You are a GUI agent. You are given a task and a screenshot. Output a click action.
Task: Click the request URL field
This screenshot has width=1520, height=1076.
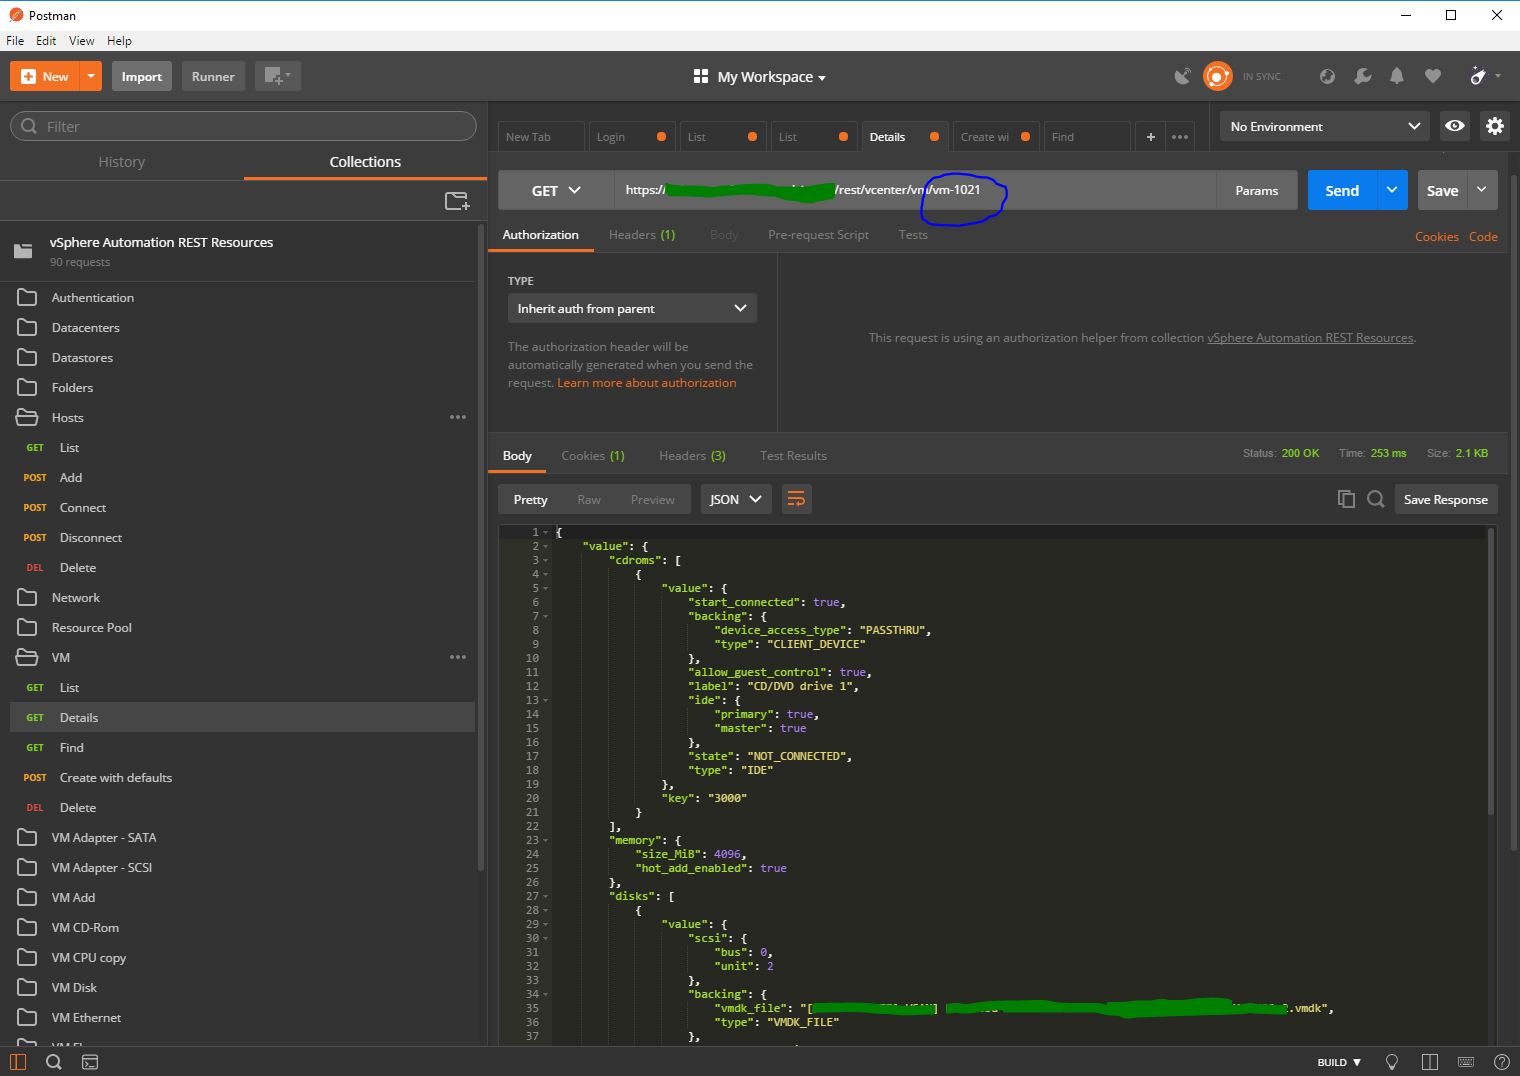[x=916, y=190]
